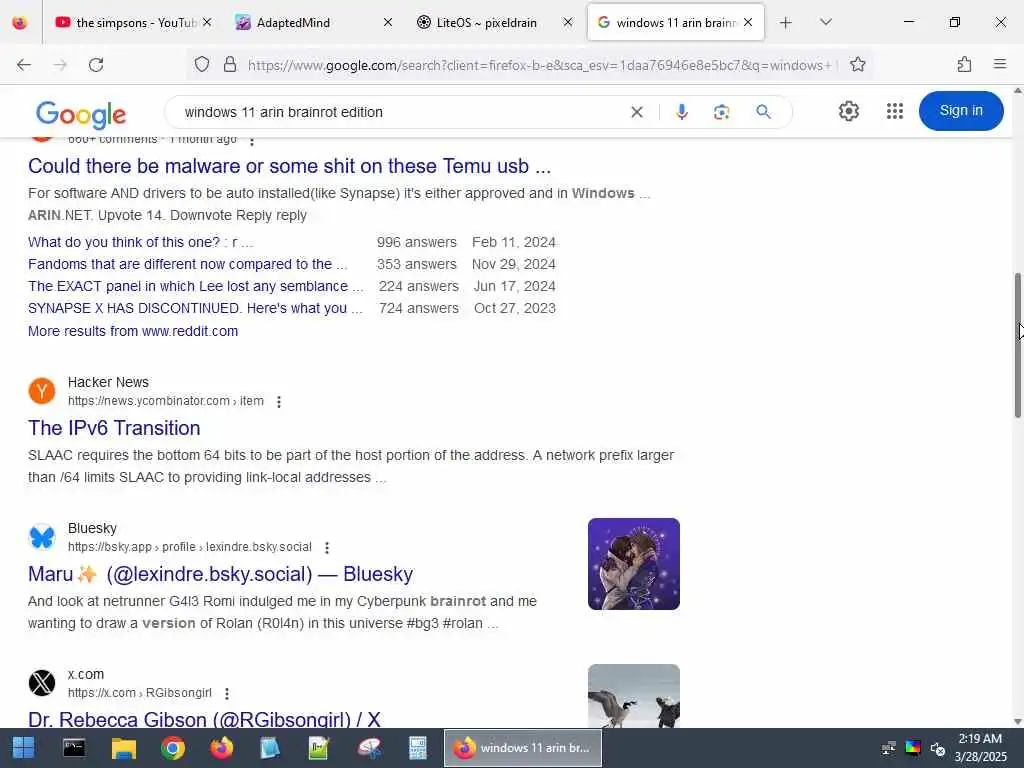The height and width of the screenshot is (768, 1024).
Task: Open the Google apps grid
Action: click(x=895, y=111)
